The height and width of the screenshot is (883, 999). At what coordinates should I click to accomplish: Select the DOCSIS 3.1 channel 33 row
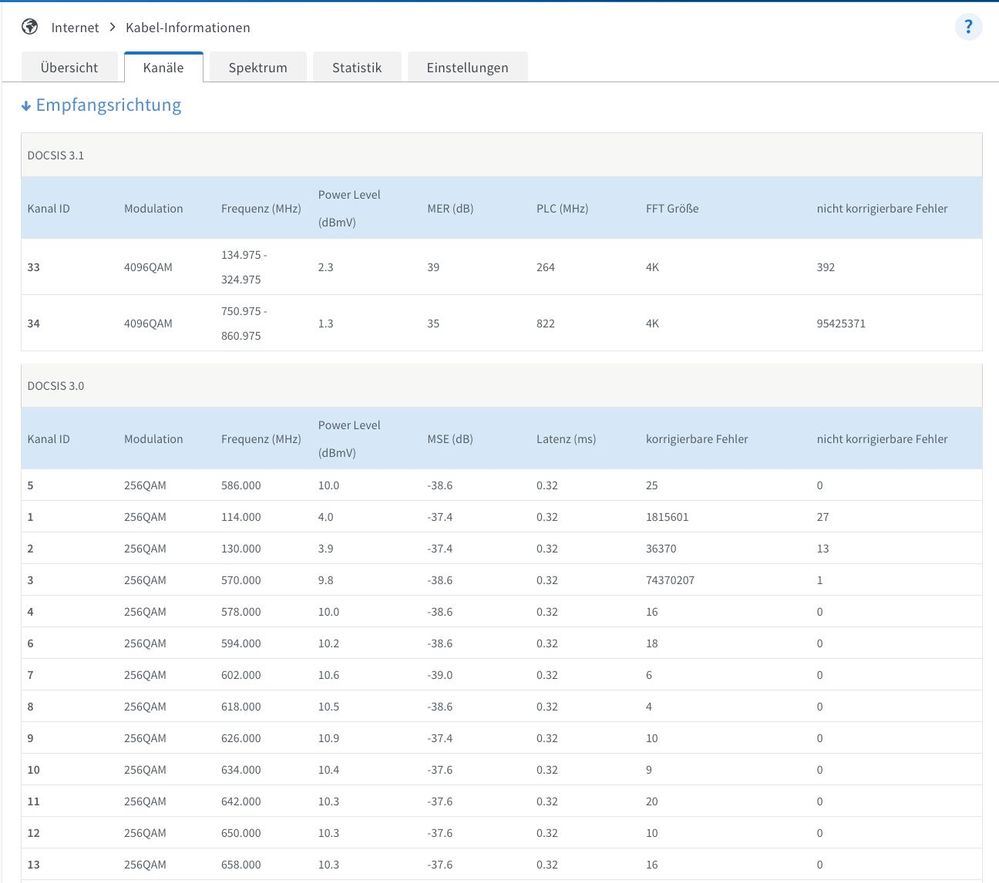coord(500,267)
